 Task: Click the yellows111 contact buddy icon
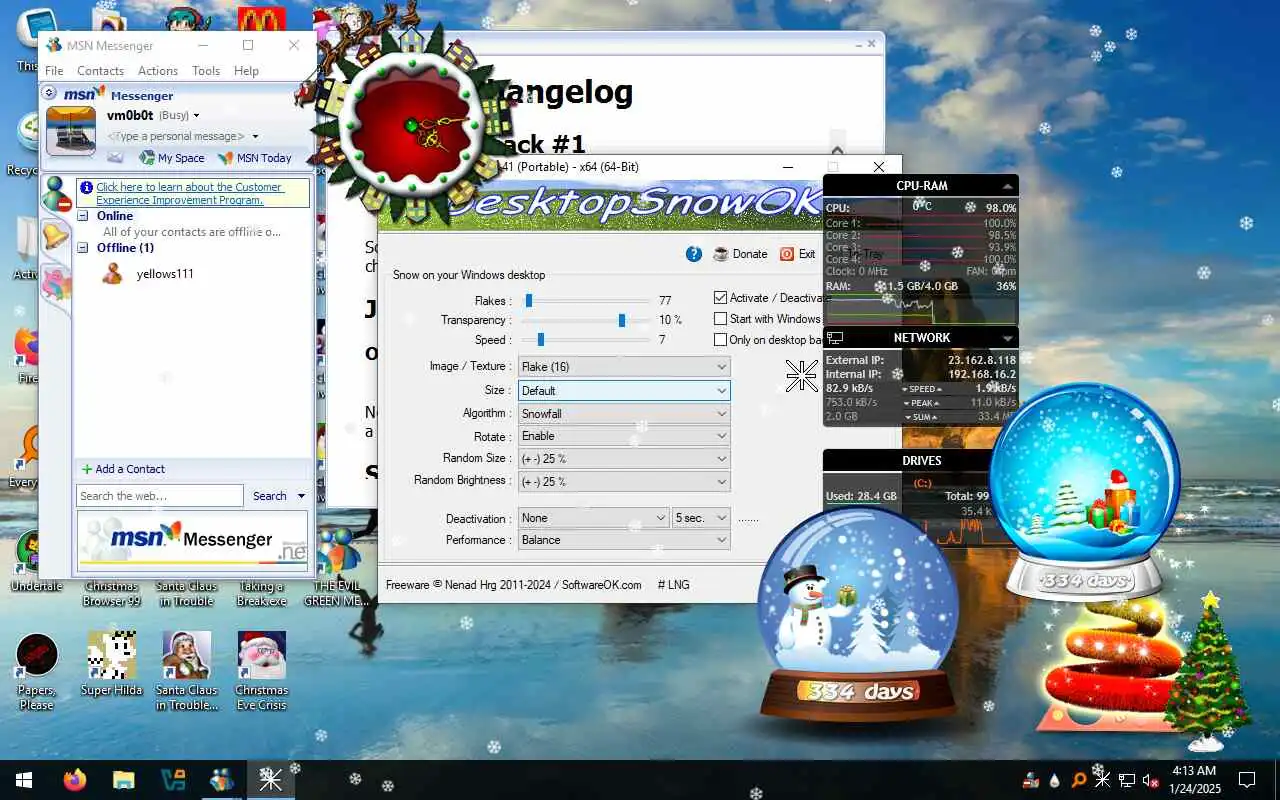pyautogui.click(x=114, y=273)
